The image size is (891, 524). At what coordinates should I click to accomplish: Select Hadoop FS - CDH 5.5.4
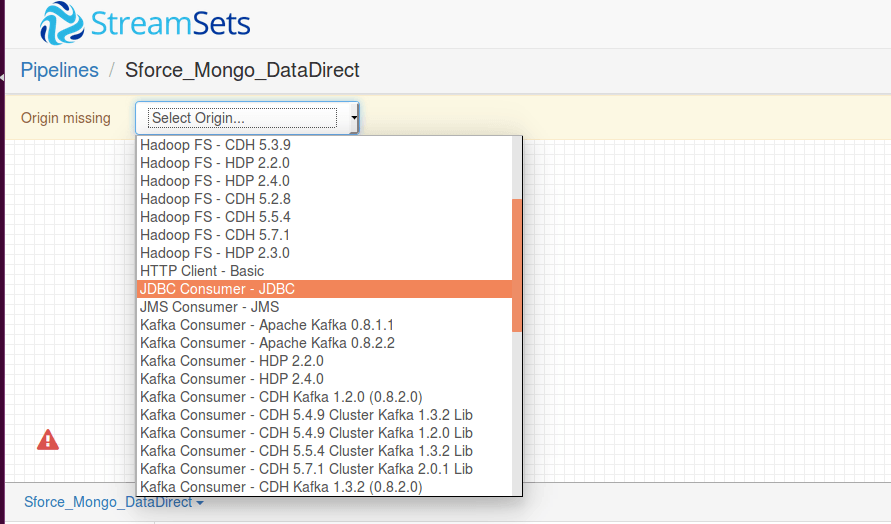pyautogui.click(x=215, y=217)
